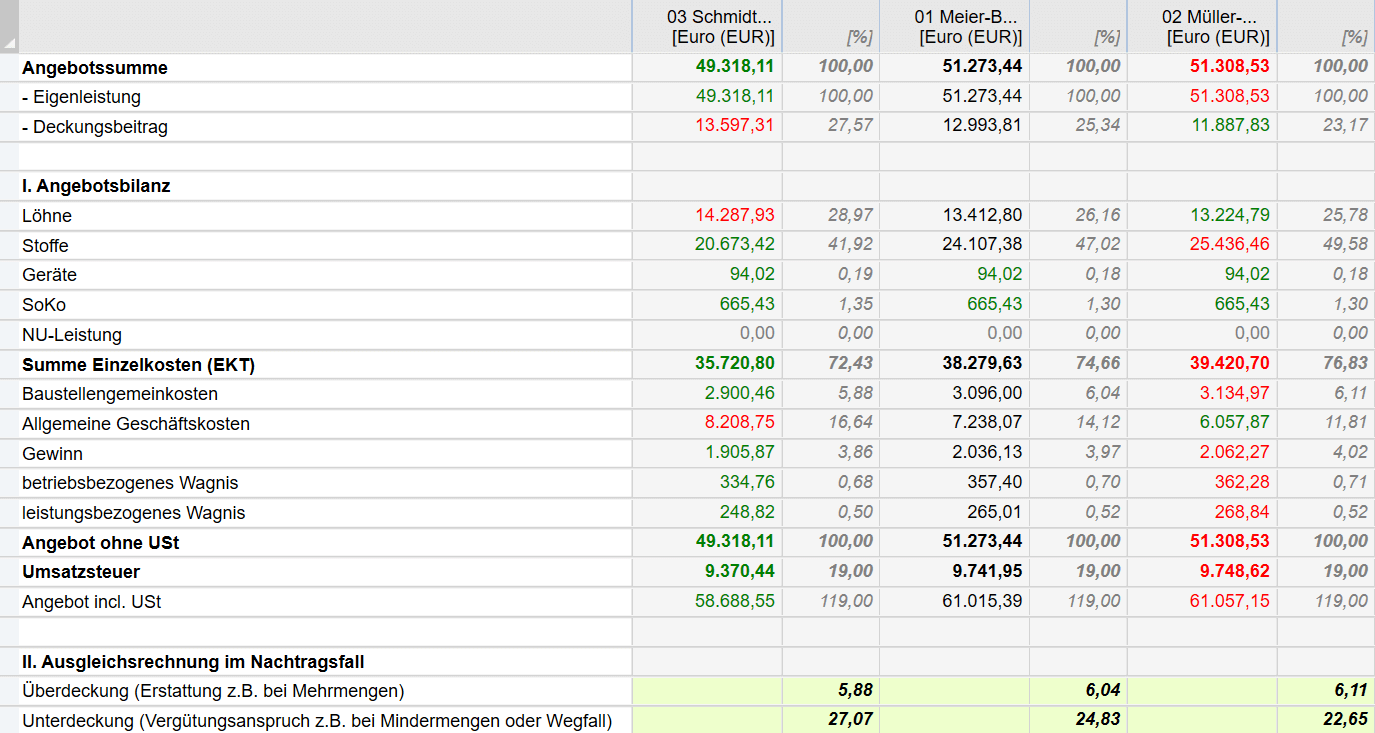
Task: Click the Angebot incl. USt value 61.057,15
Action: point(1229,602)
